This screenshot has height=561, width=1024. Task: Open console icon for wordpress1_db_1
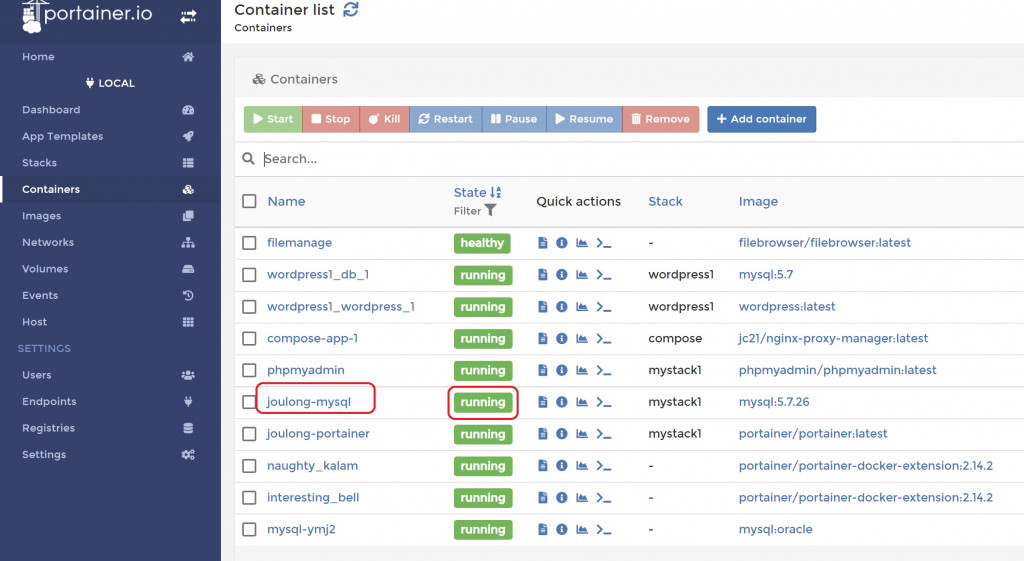(603, 275)
